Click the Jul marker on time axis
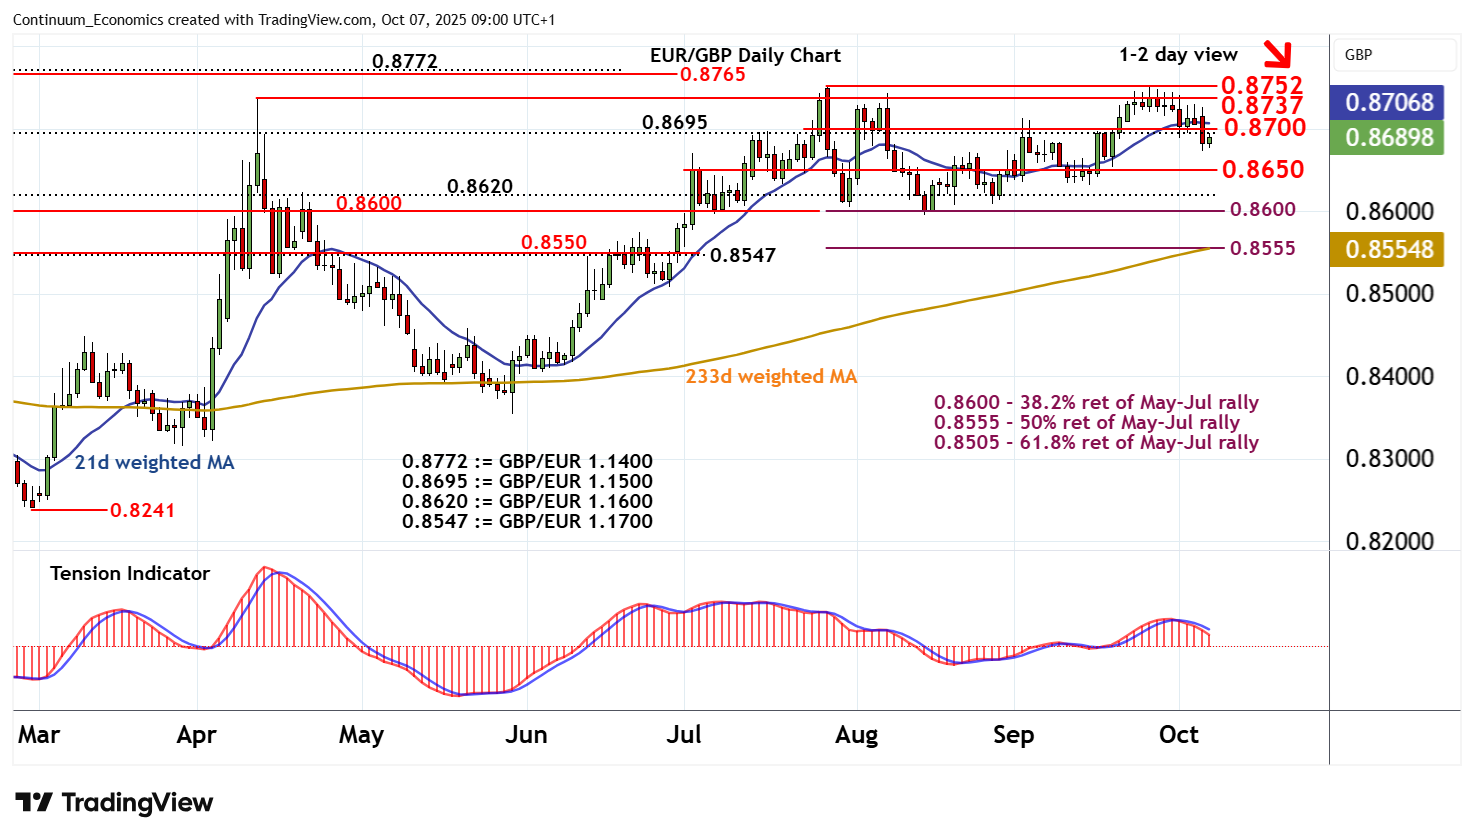 point(684,735)
